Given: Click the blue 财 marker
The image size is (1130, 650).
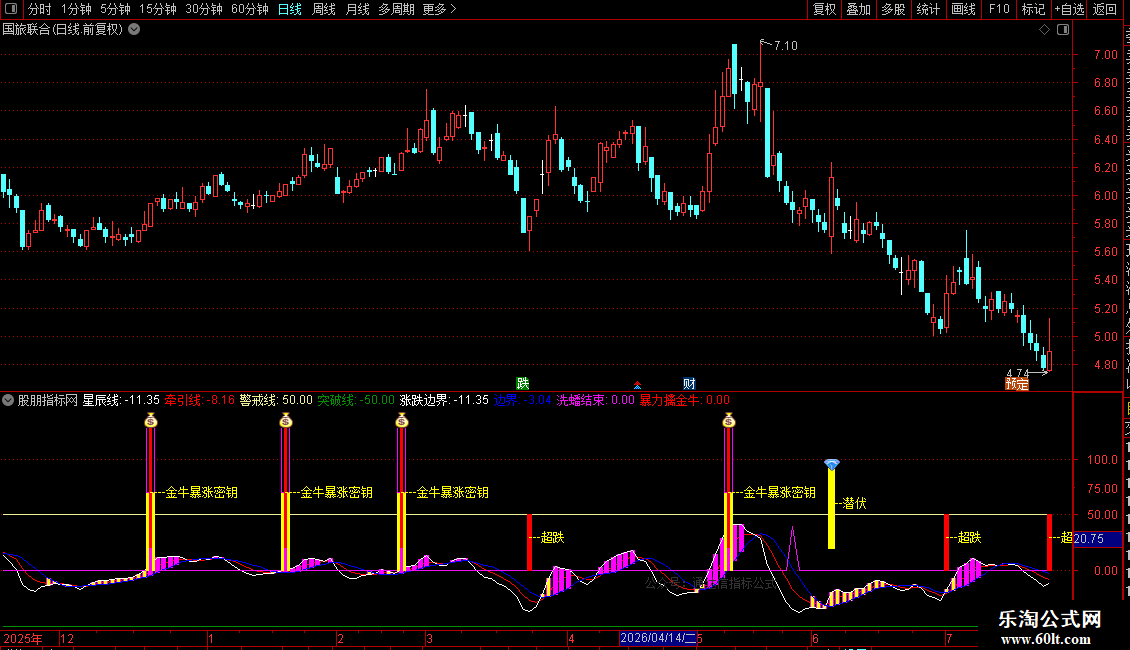Looking at the screenshot, I should click(689, 383).
